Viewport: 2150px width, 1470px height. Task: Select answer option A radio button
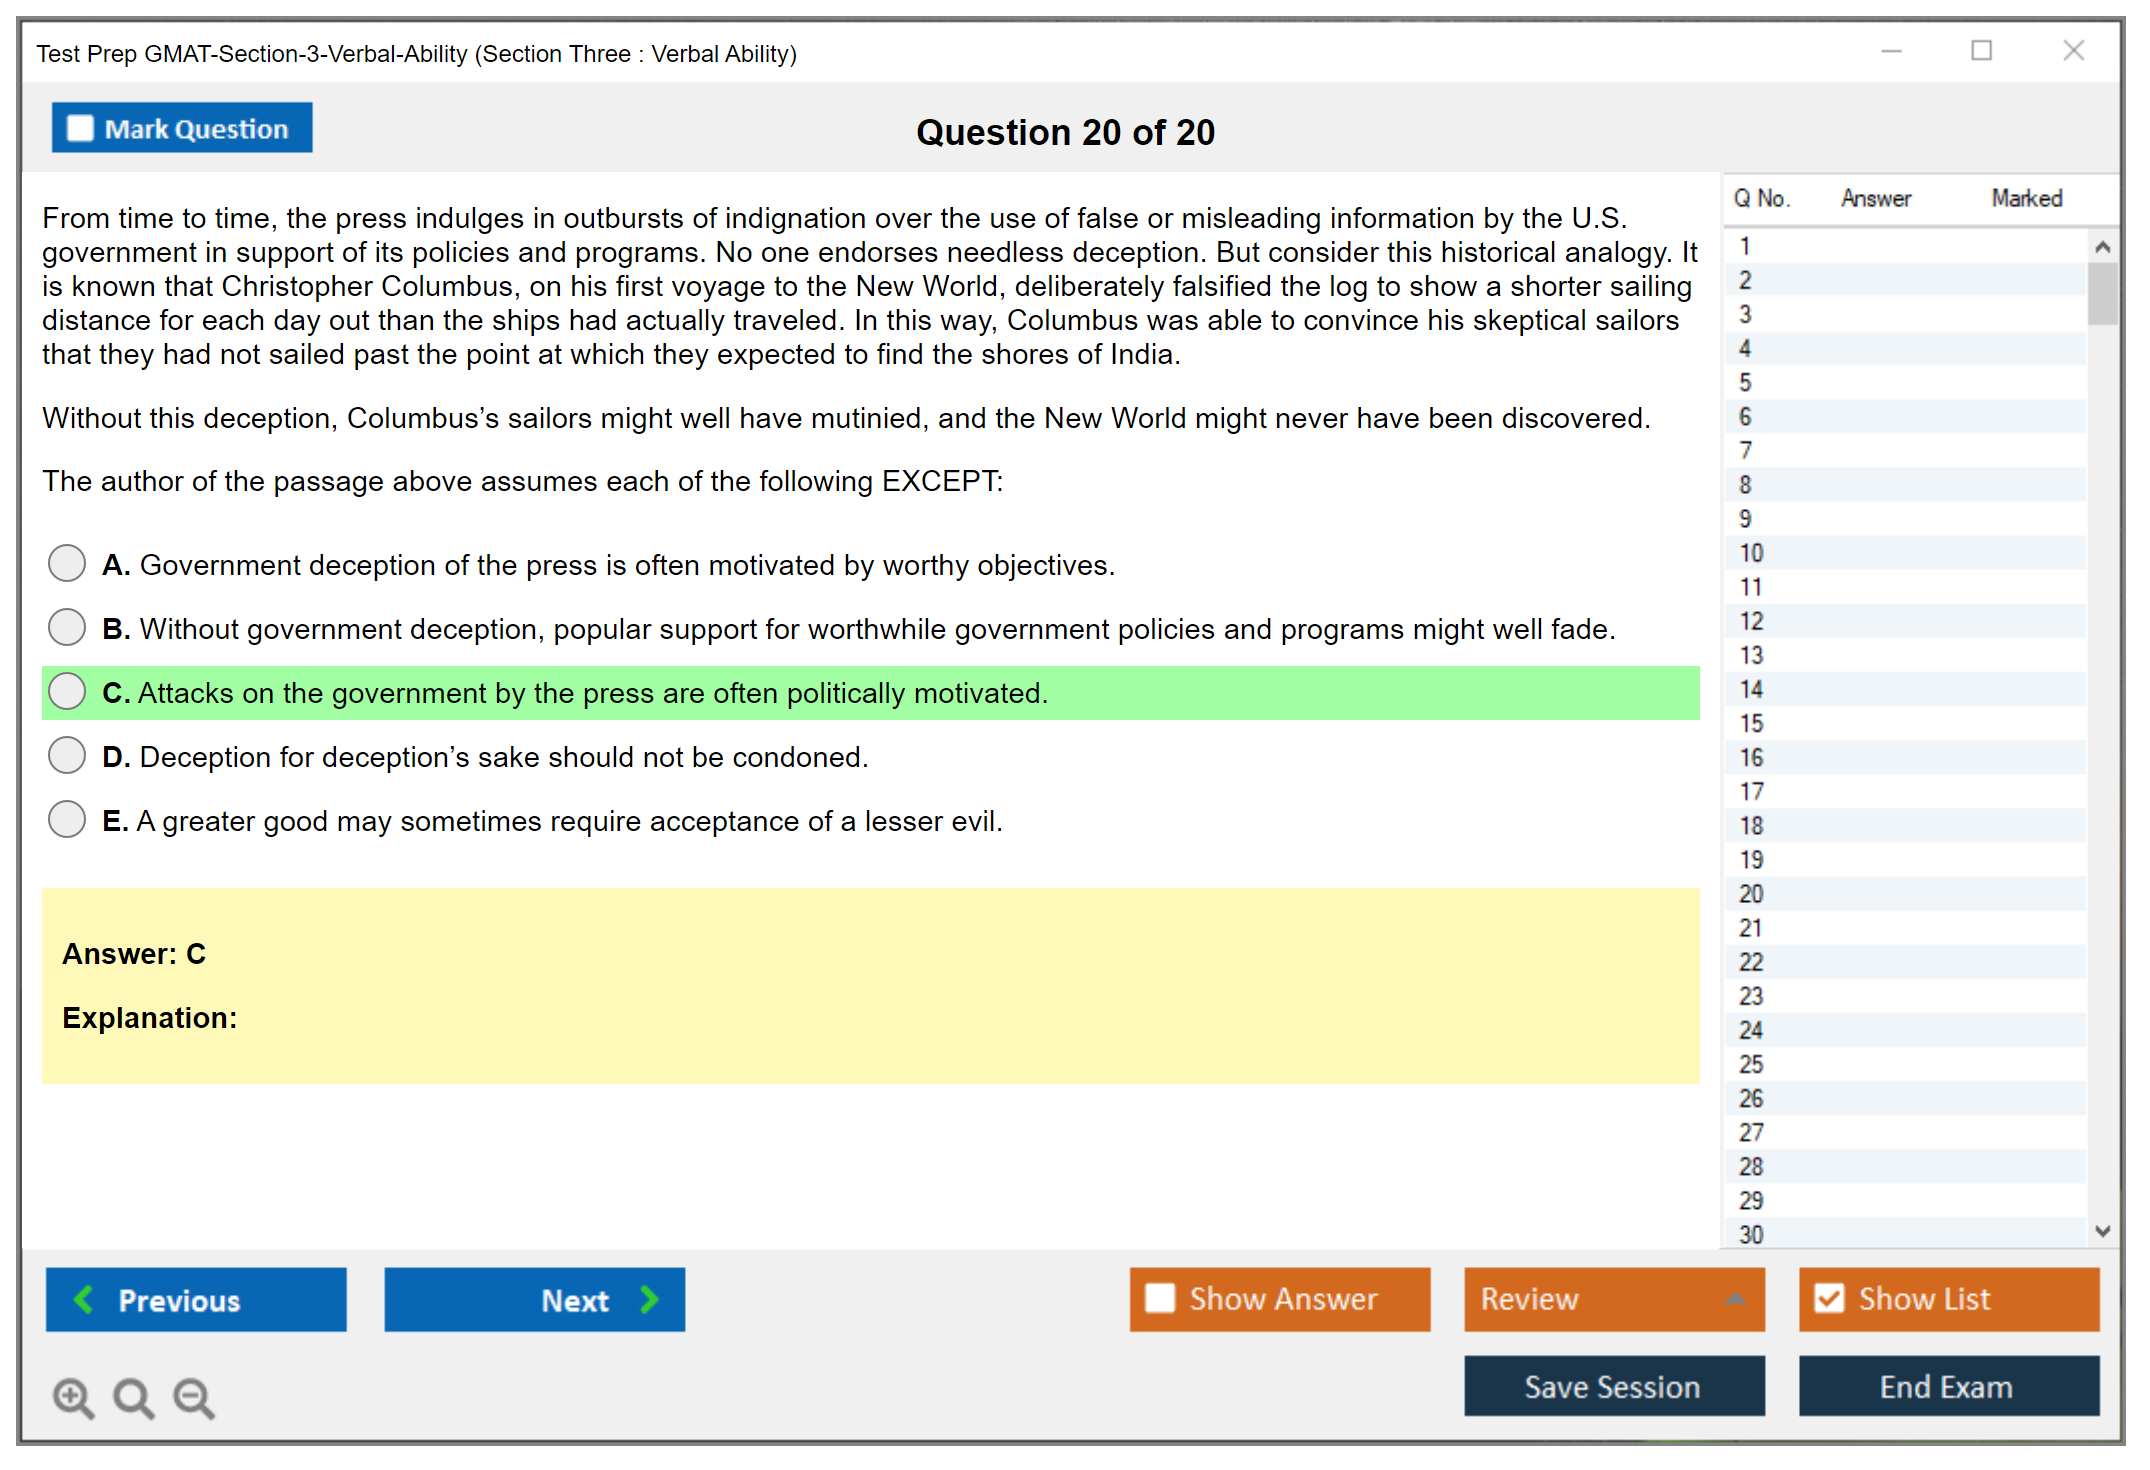(67, 563)
